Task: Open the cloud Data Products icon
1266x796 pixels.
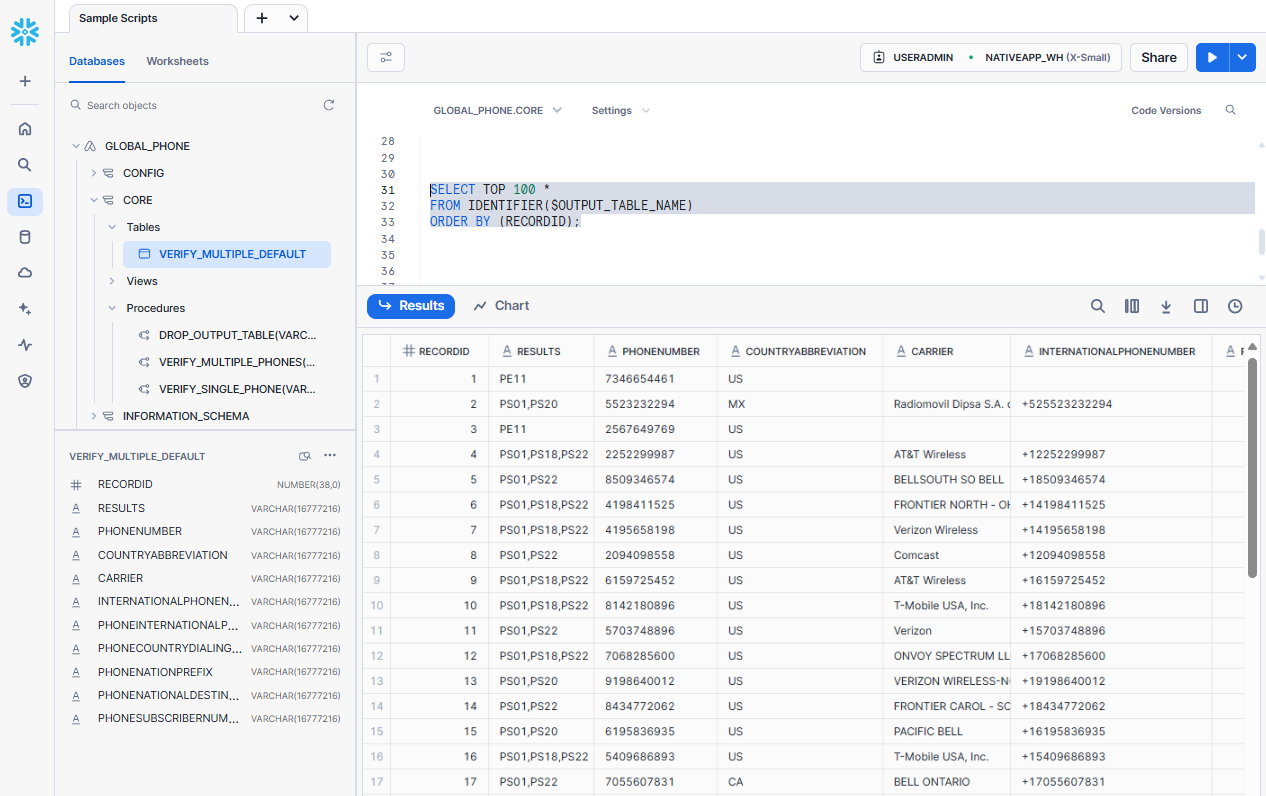Action: pyautogui.click(x=25, y=273)
